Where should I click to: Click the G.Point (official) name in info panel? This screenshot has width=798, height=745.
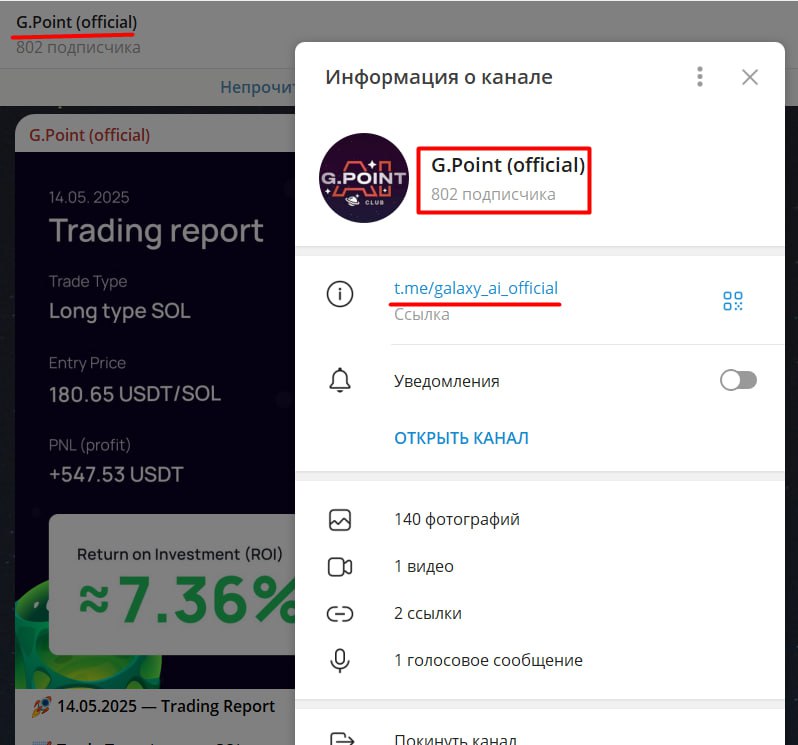click(508, 165)
